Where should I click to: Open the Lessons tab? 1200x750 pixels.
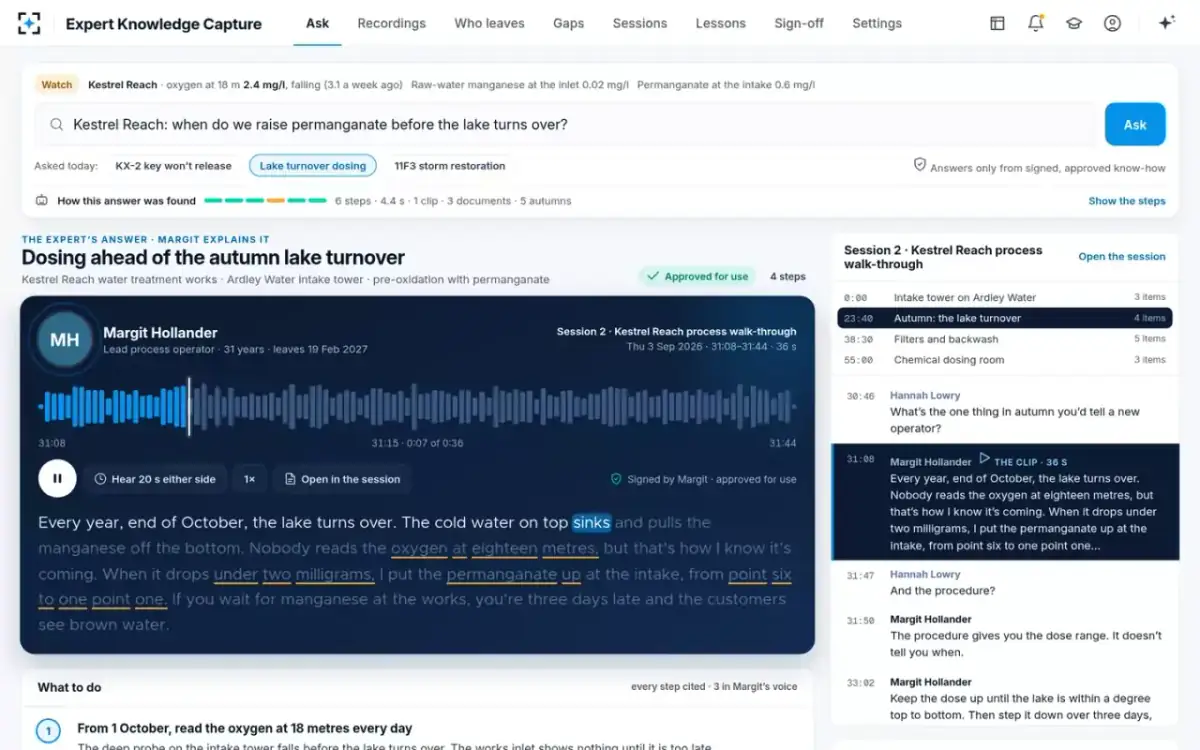(x=721, y=23)
